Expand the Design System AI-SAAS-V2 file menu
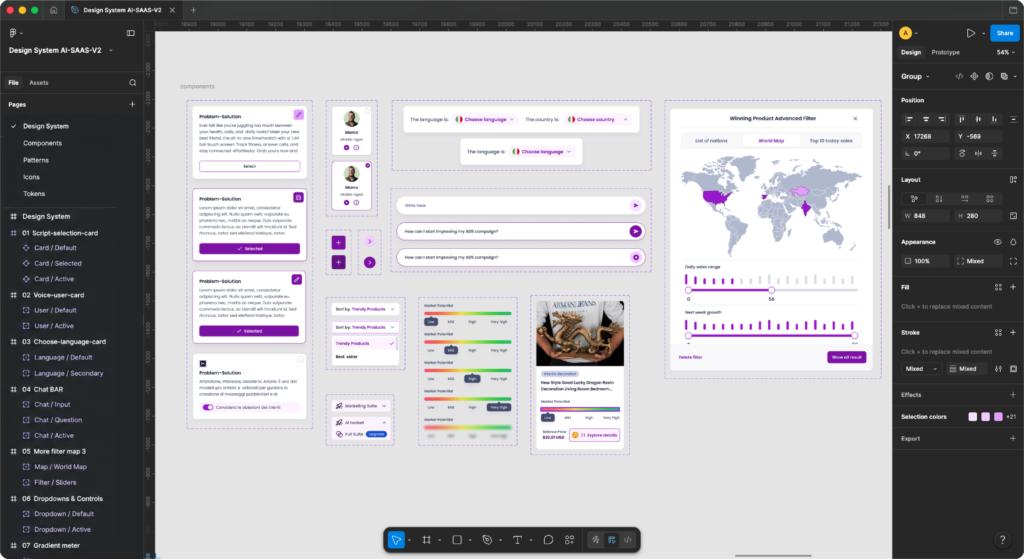This screenshot has height=559, width=1024. pyautogui.click(x=60, y=50)
